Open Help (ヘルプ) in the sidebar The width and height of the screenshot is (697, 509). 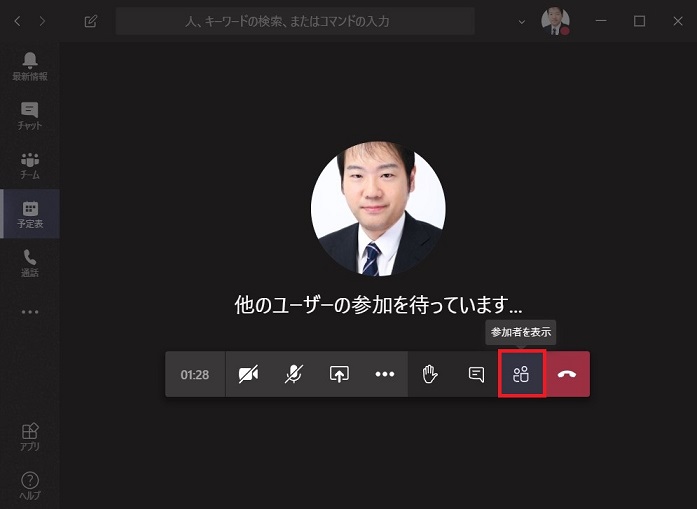tap(30, 485)
